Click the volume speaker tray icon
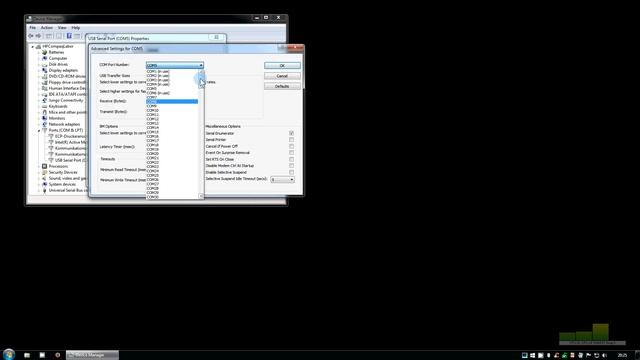 pyautogui.click(x=604, y=356)
